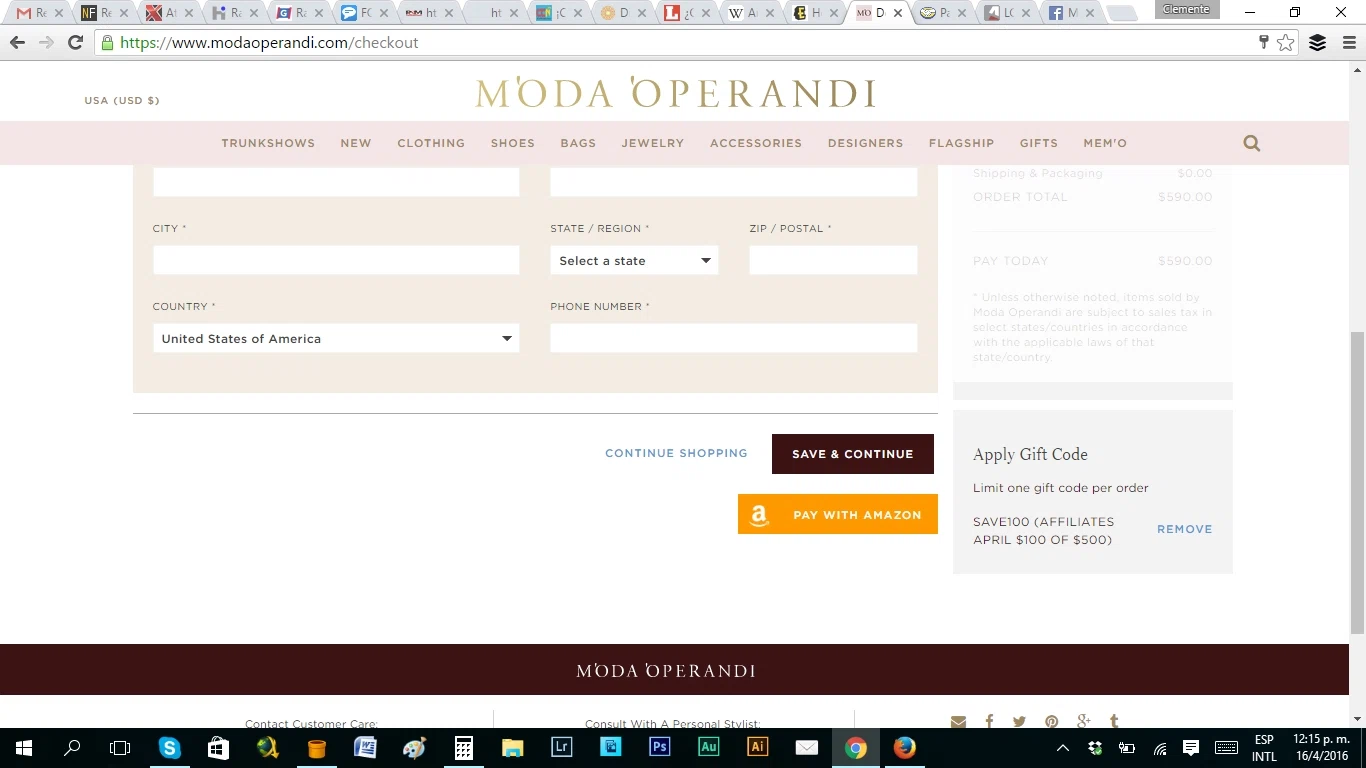This screenshot has width=1366, height=768.
Task: Expand the Select a state dropdown
Action: pos(634,260)
